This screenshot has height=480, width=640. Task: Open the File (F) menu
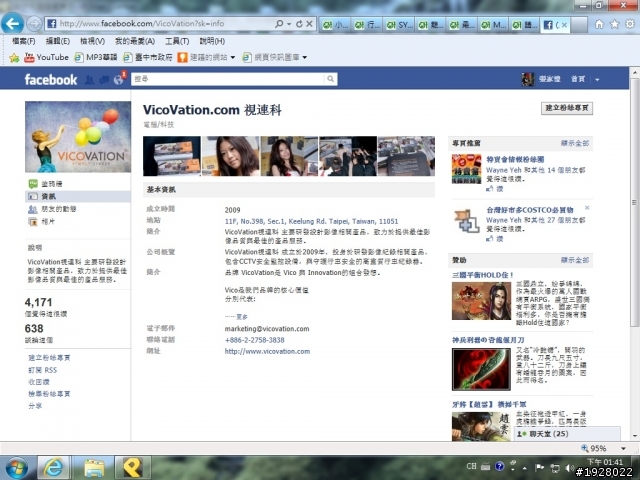click(x=23, y=41)
